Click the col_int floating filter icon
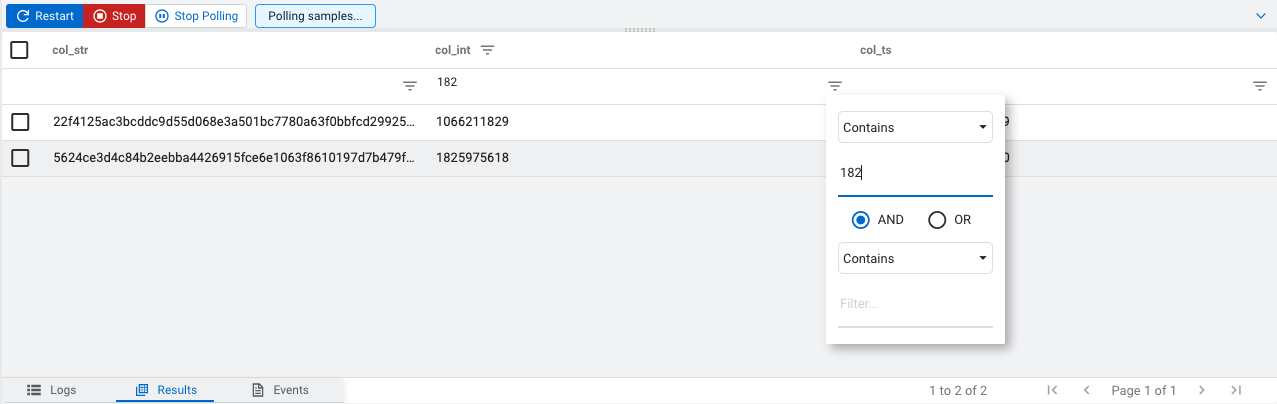Image resolution: width=1277 pixels, height=404 pixels. pyautogui.click(x=835, y=87)
